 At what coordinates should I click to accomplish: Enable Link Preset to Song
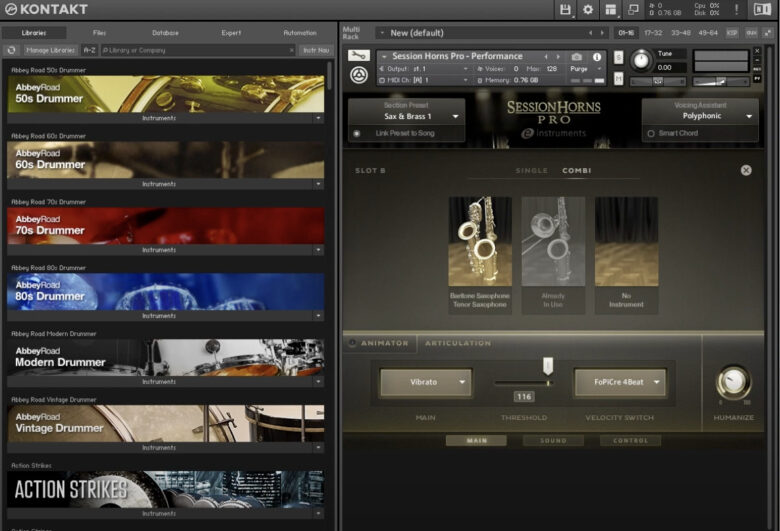[x=357, y=133]
